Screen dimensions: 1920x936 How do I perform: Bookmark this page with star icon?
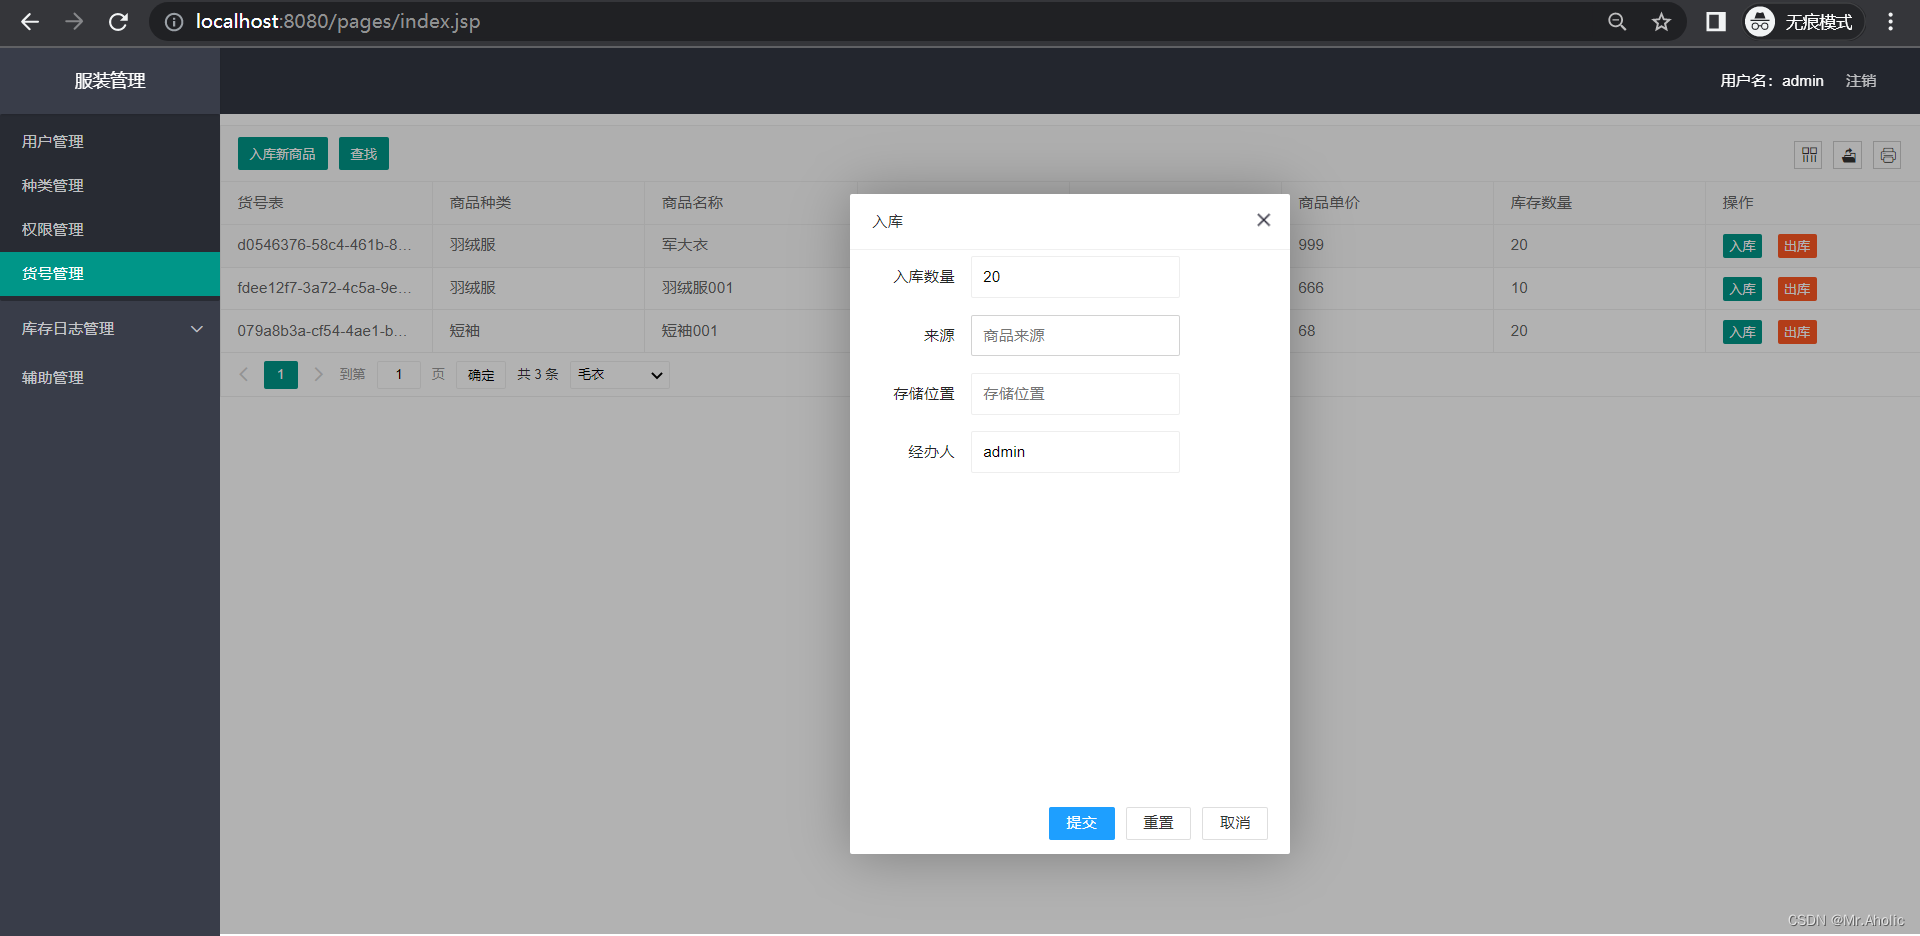(1661, 22)
